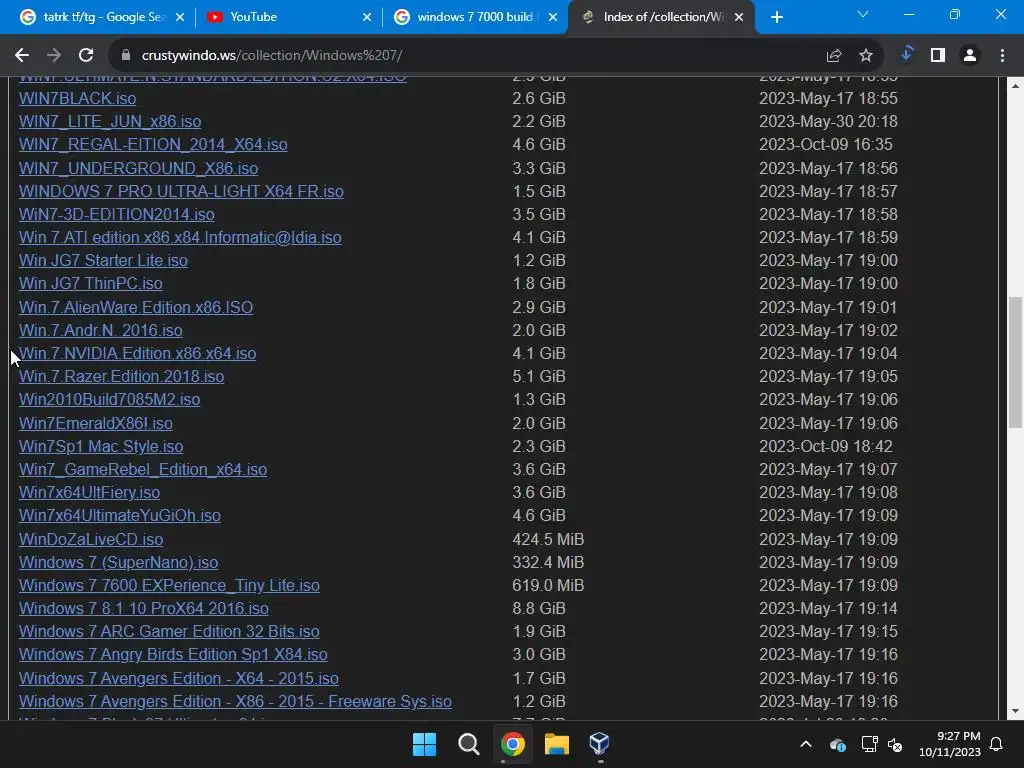The image size is (1024, 768).
Task: Reload the current page
Action: click(x=86, y=56)
